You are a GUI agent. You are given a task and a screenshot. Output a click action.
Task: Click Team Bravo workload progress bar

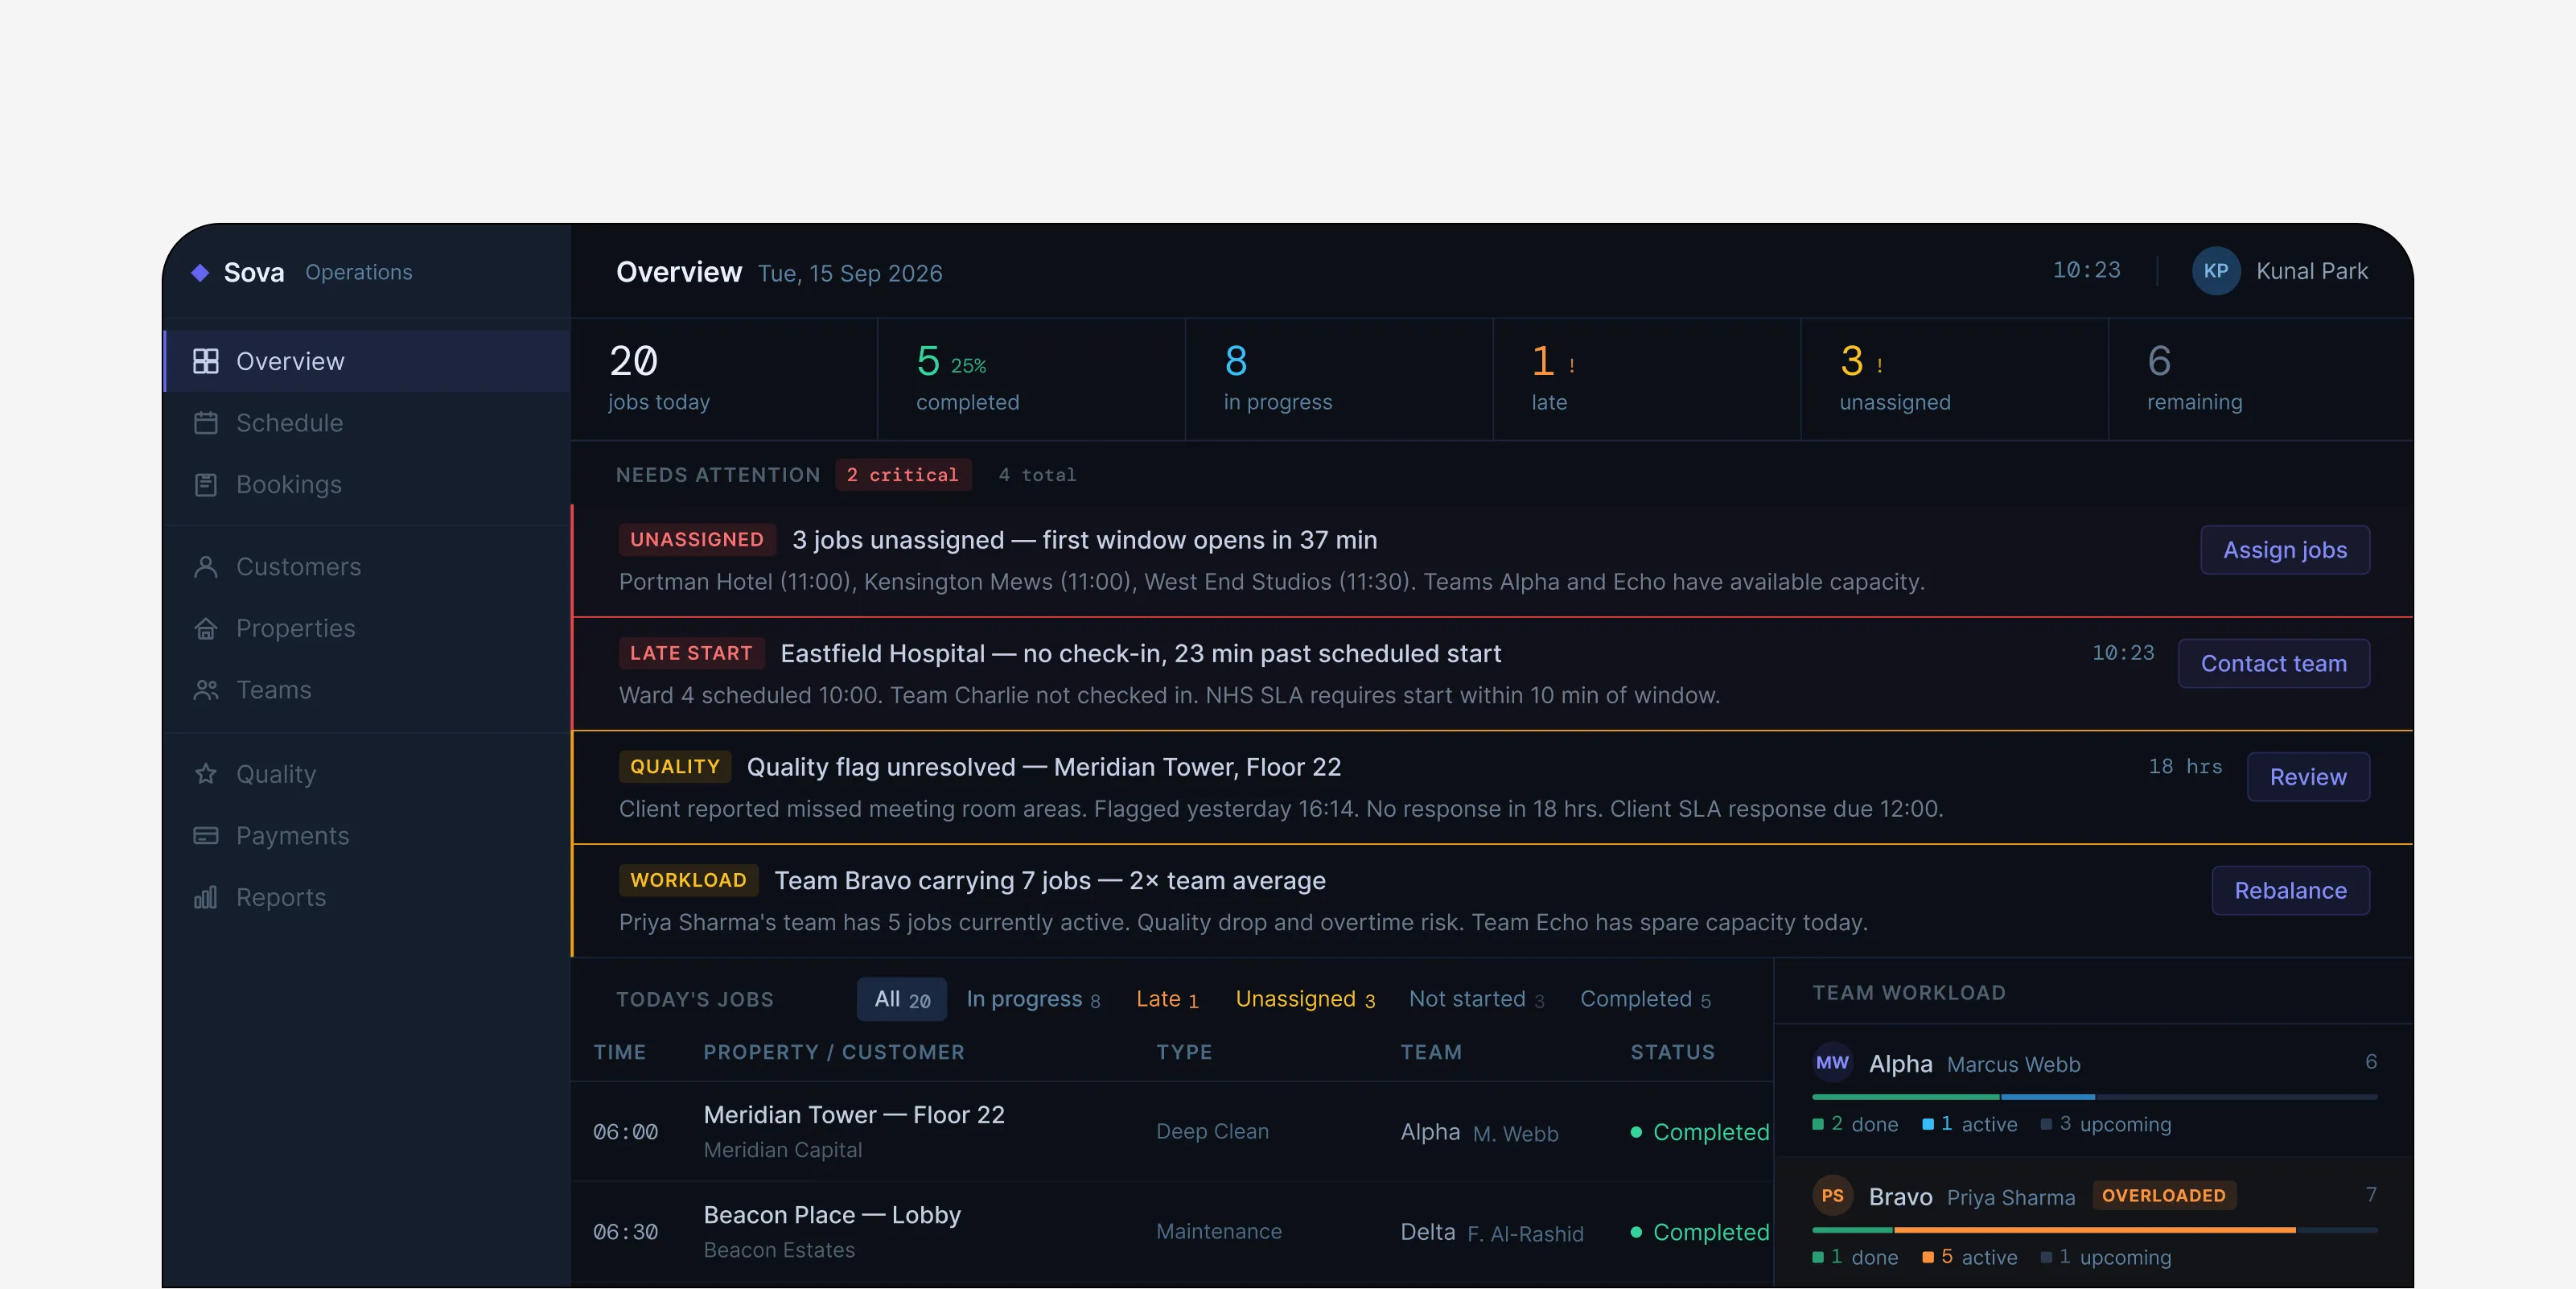[x=2094, y=1230]
